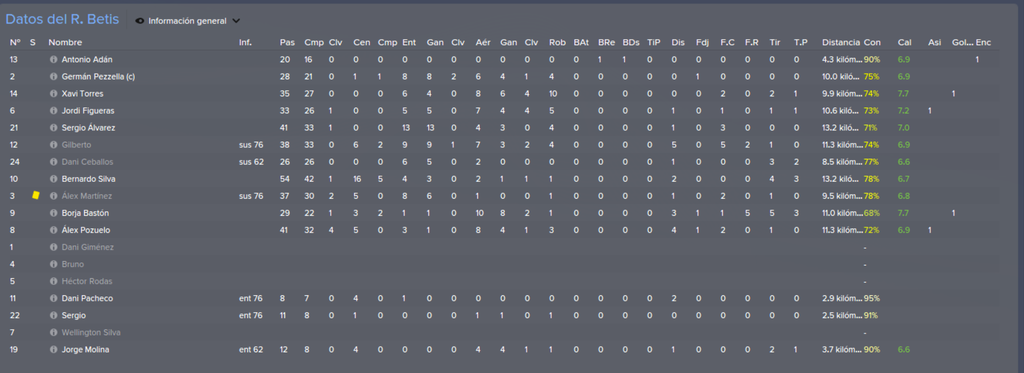Click info icon beside Bernardo Silva
Screen dimensions: 1024x373
click(x=54, y=178)
